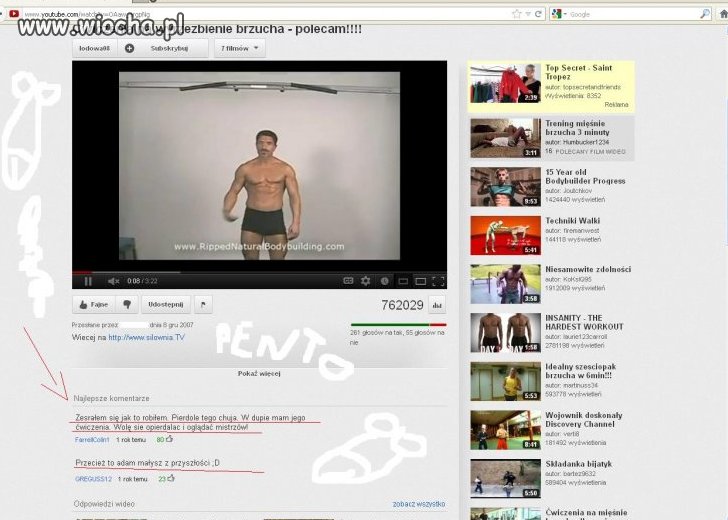This screenshot has height=520, width=728.
Task: Open Trening mięśnie brzucha thumbnail image
Action: tap(506, 138)
